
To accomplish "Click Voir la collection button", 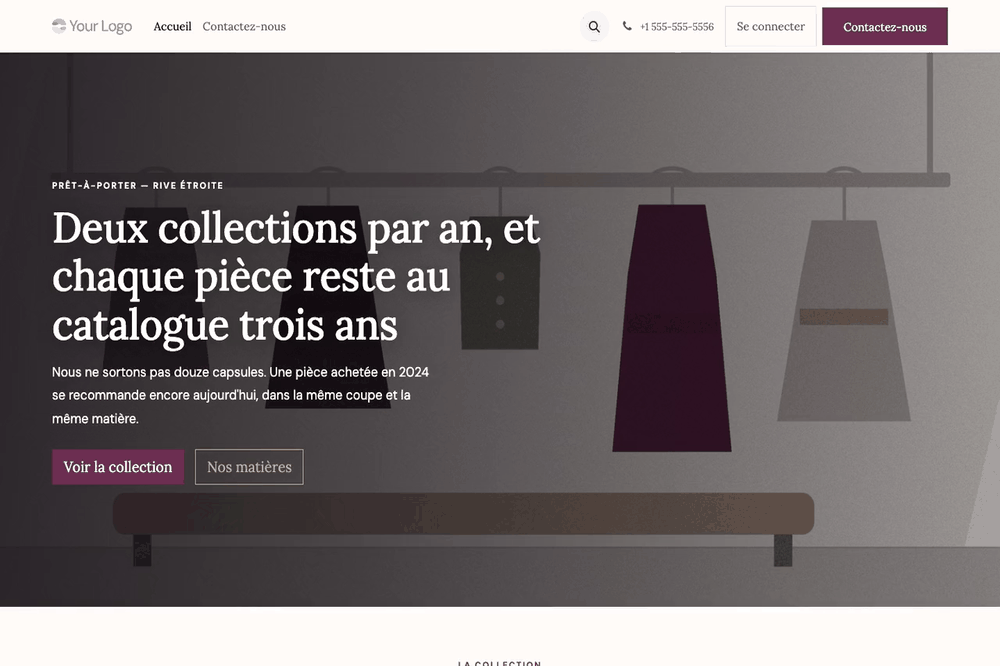I will coord(118,467).
